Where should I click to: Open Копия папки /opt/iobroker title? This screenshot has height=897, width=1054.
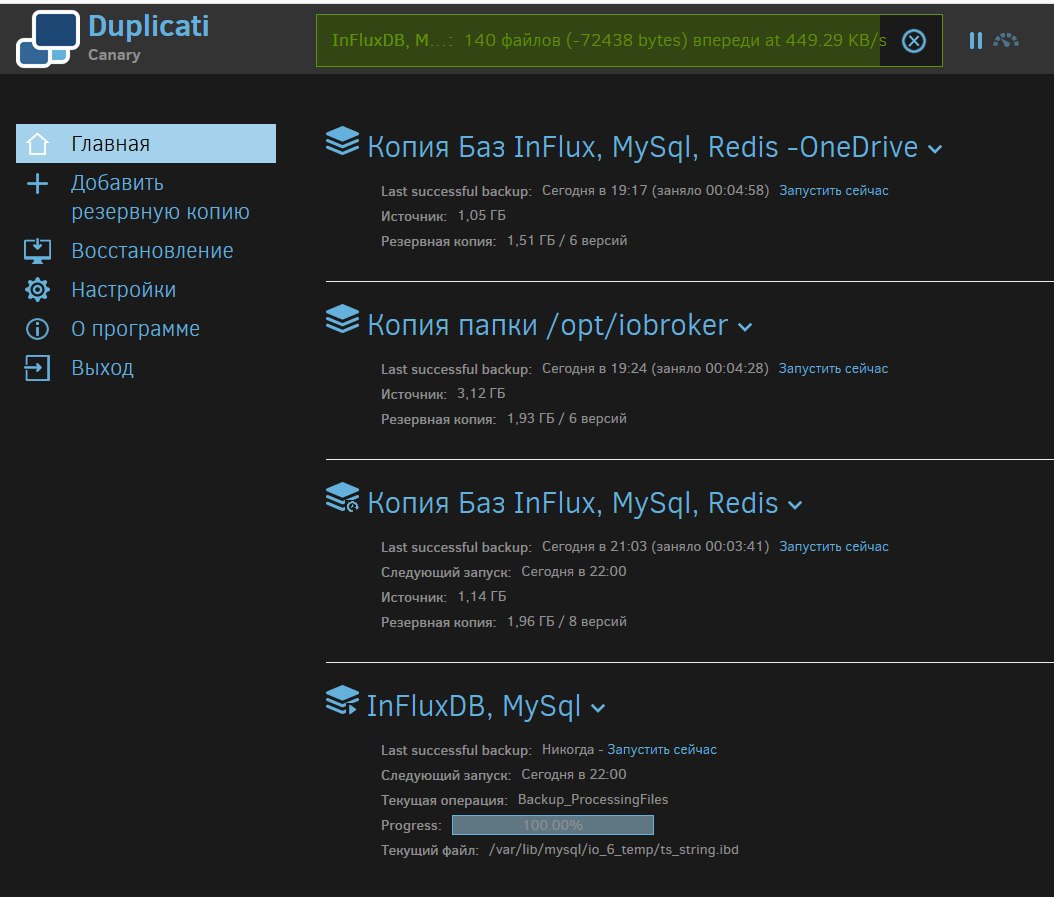coord(547,325)
